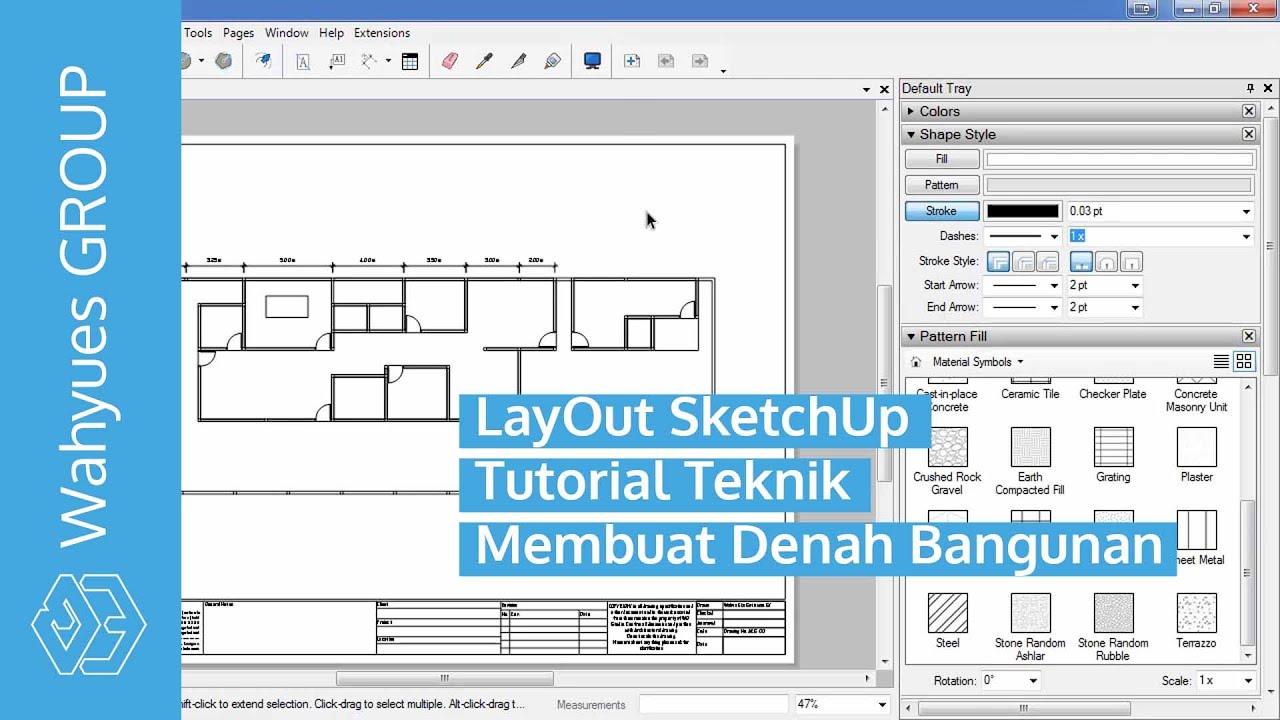Close the document tab

pyautogui.click(x=884, y=89)
